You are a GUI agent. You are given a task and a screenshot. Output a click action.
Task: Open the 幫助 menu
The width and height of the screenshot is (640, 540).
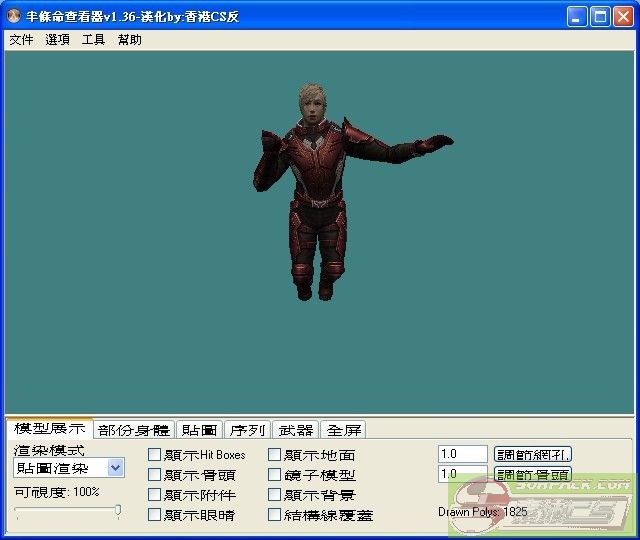pos(129,40)
